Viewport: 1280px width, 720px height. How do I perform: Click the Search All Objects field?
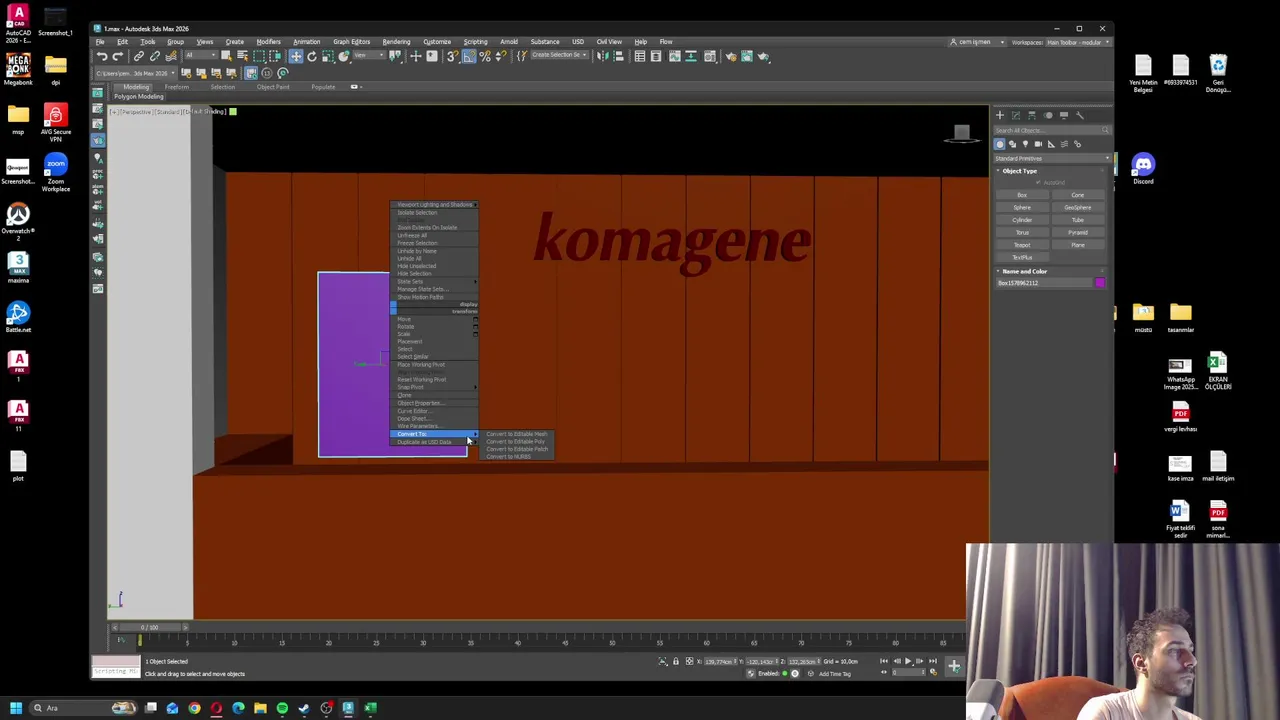tap(1052, 130)
